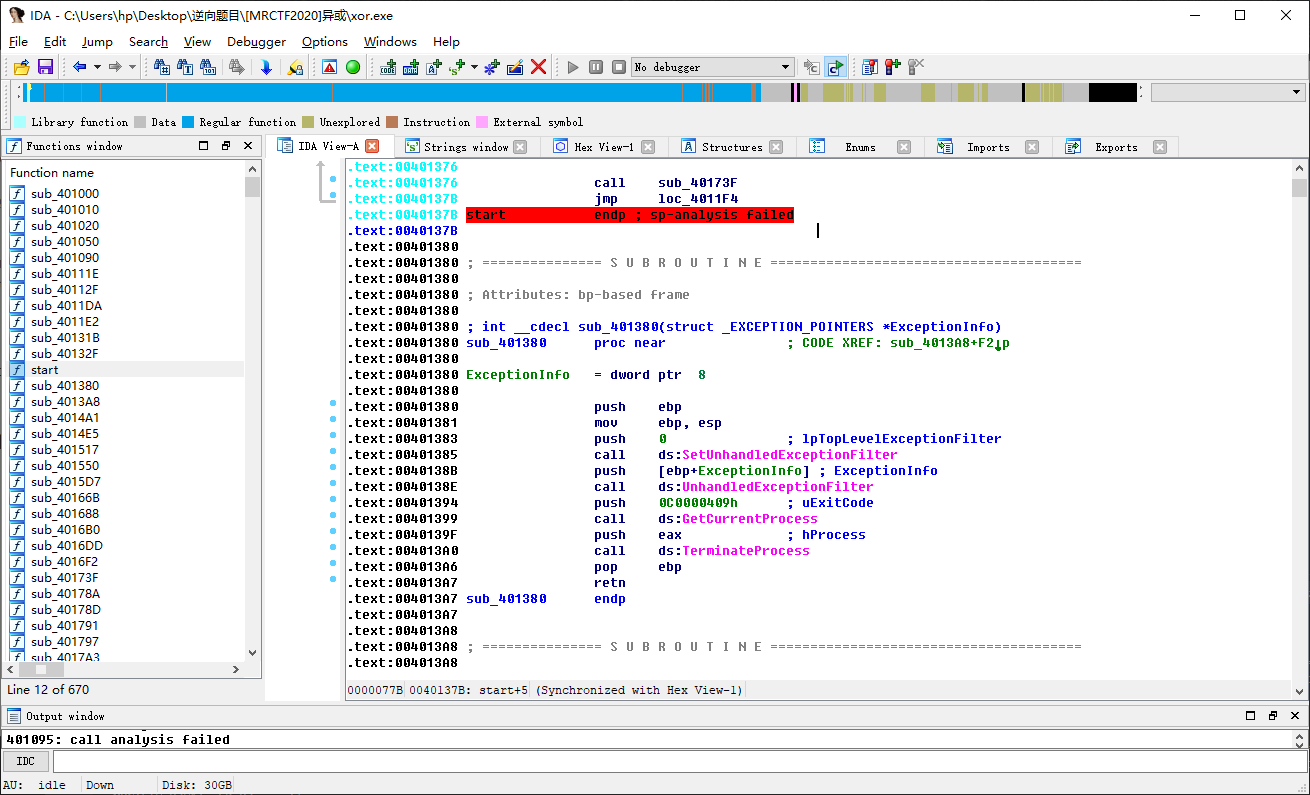
Task: Close the Hex View-1 tab
Action: click(648, 147)
